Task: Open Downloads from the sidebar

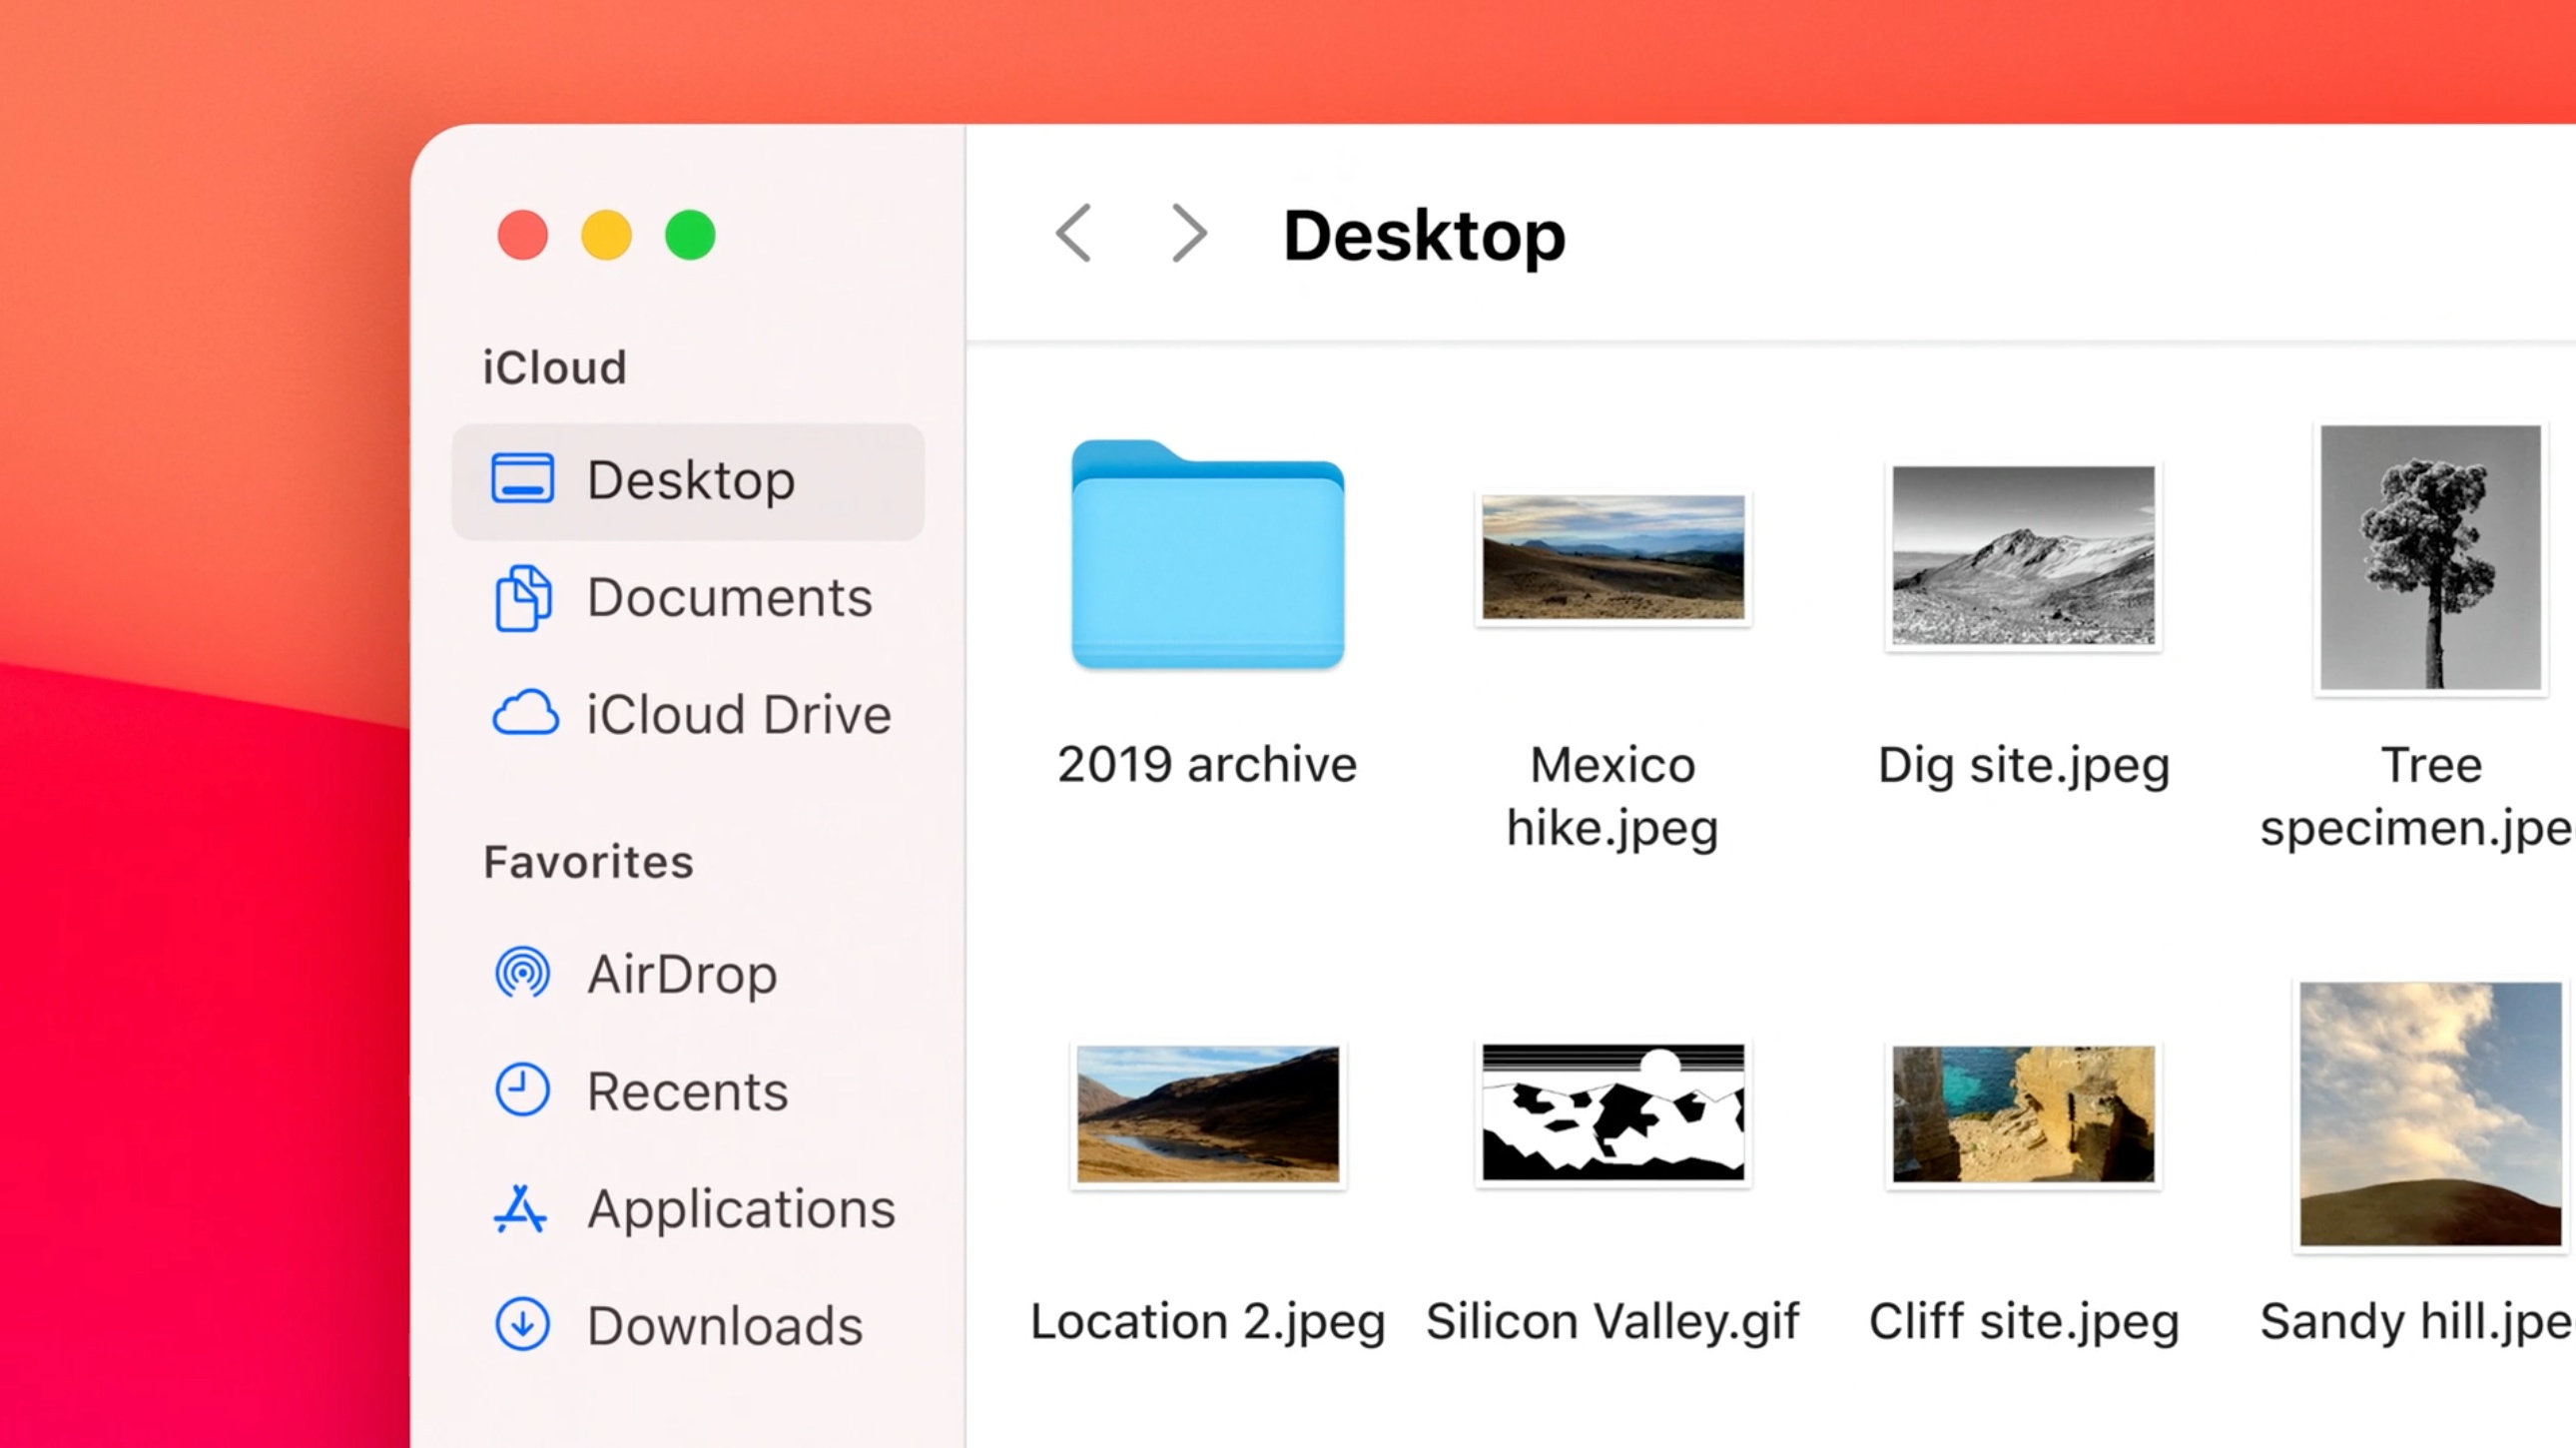Action: [726, 1325]
